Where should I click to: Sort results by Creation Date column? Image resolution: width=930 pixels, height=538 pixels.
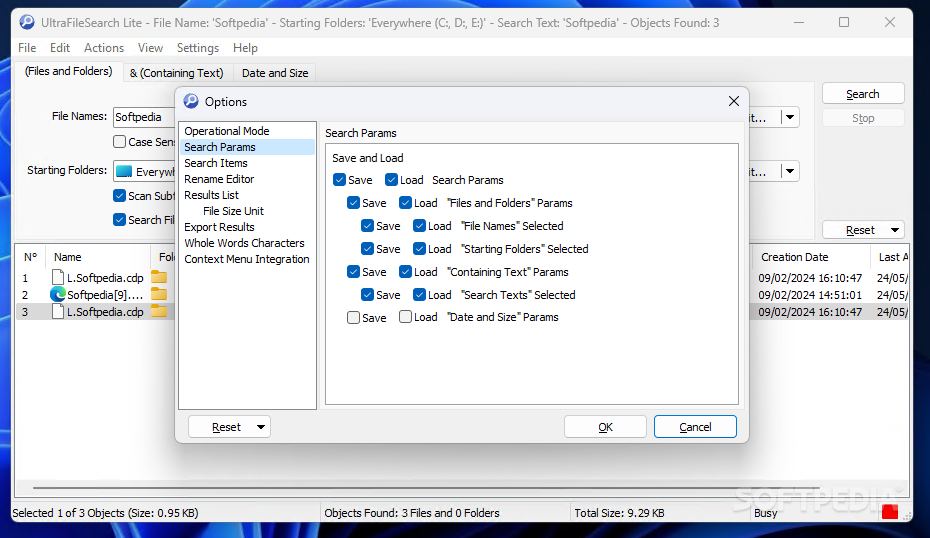(x=795, y=257)
